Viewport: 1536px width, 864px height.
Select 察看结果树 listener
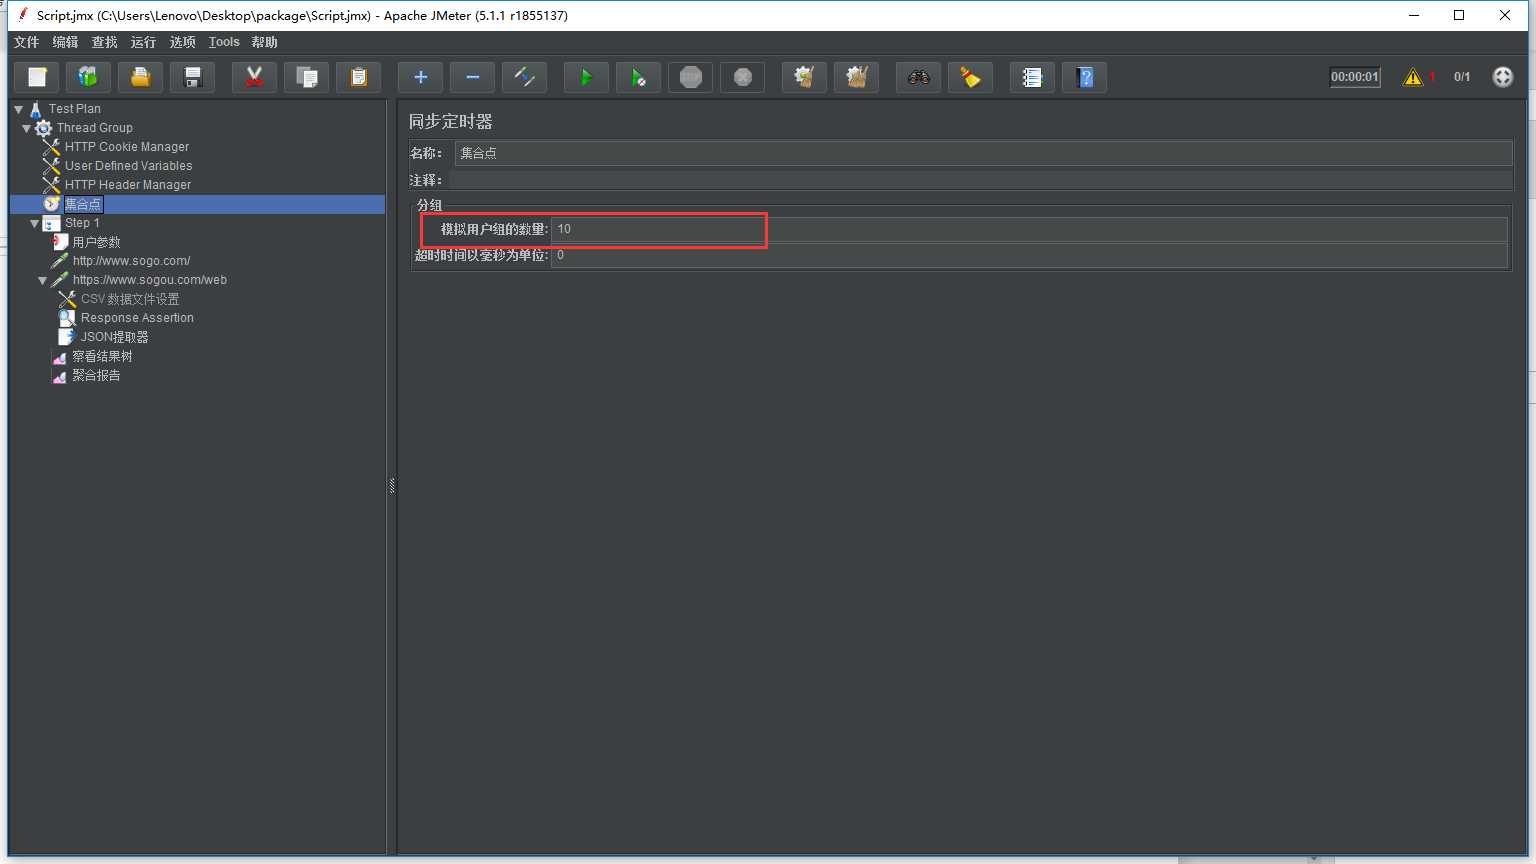click(102, 356)
